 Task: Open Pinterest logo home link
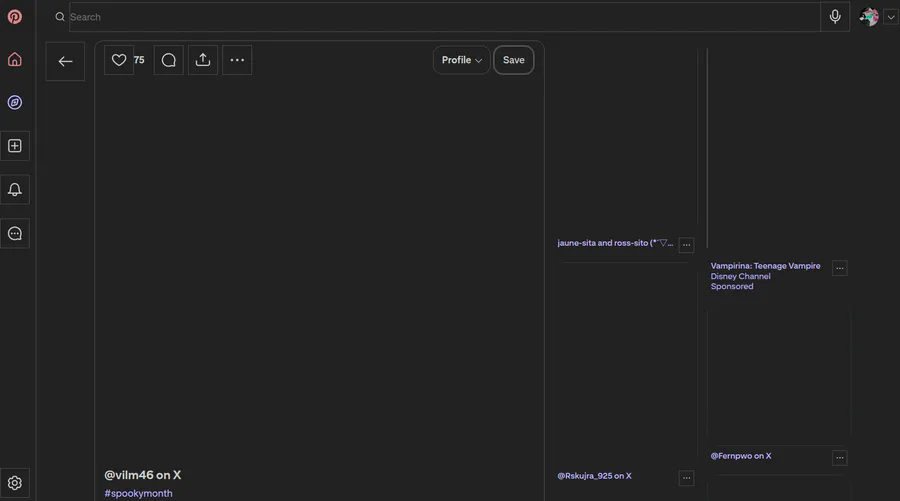coord(15,17)
